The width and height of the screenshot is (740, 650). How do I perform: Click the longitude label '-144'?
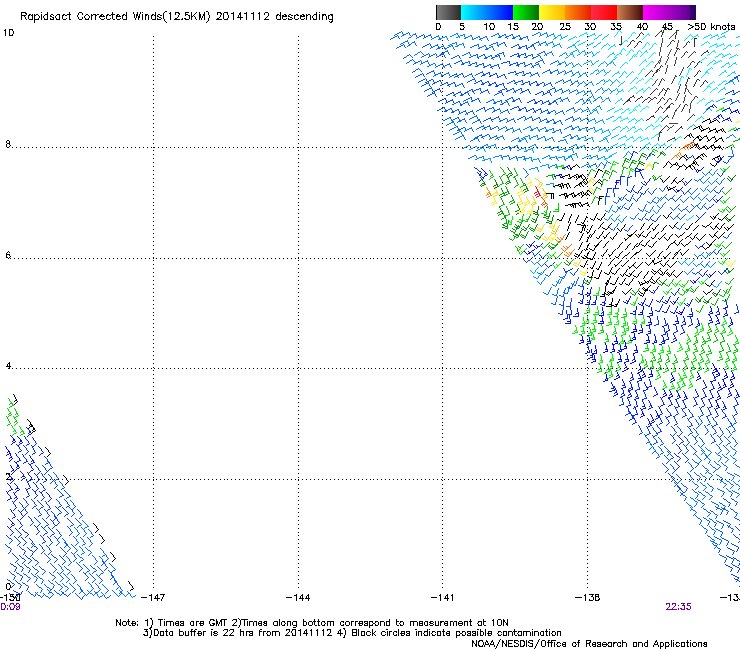[298, 598]
